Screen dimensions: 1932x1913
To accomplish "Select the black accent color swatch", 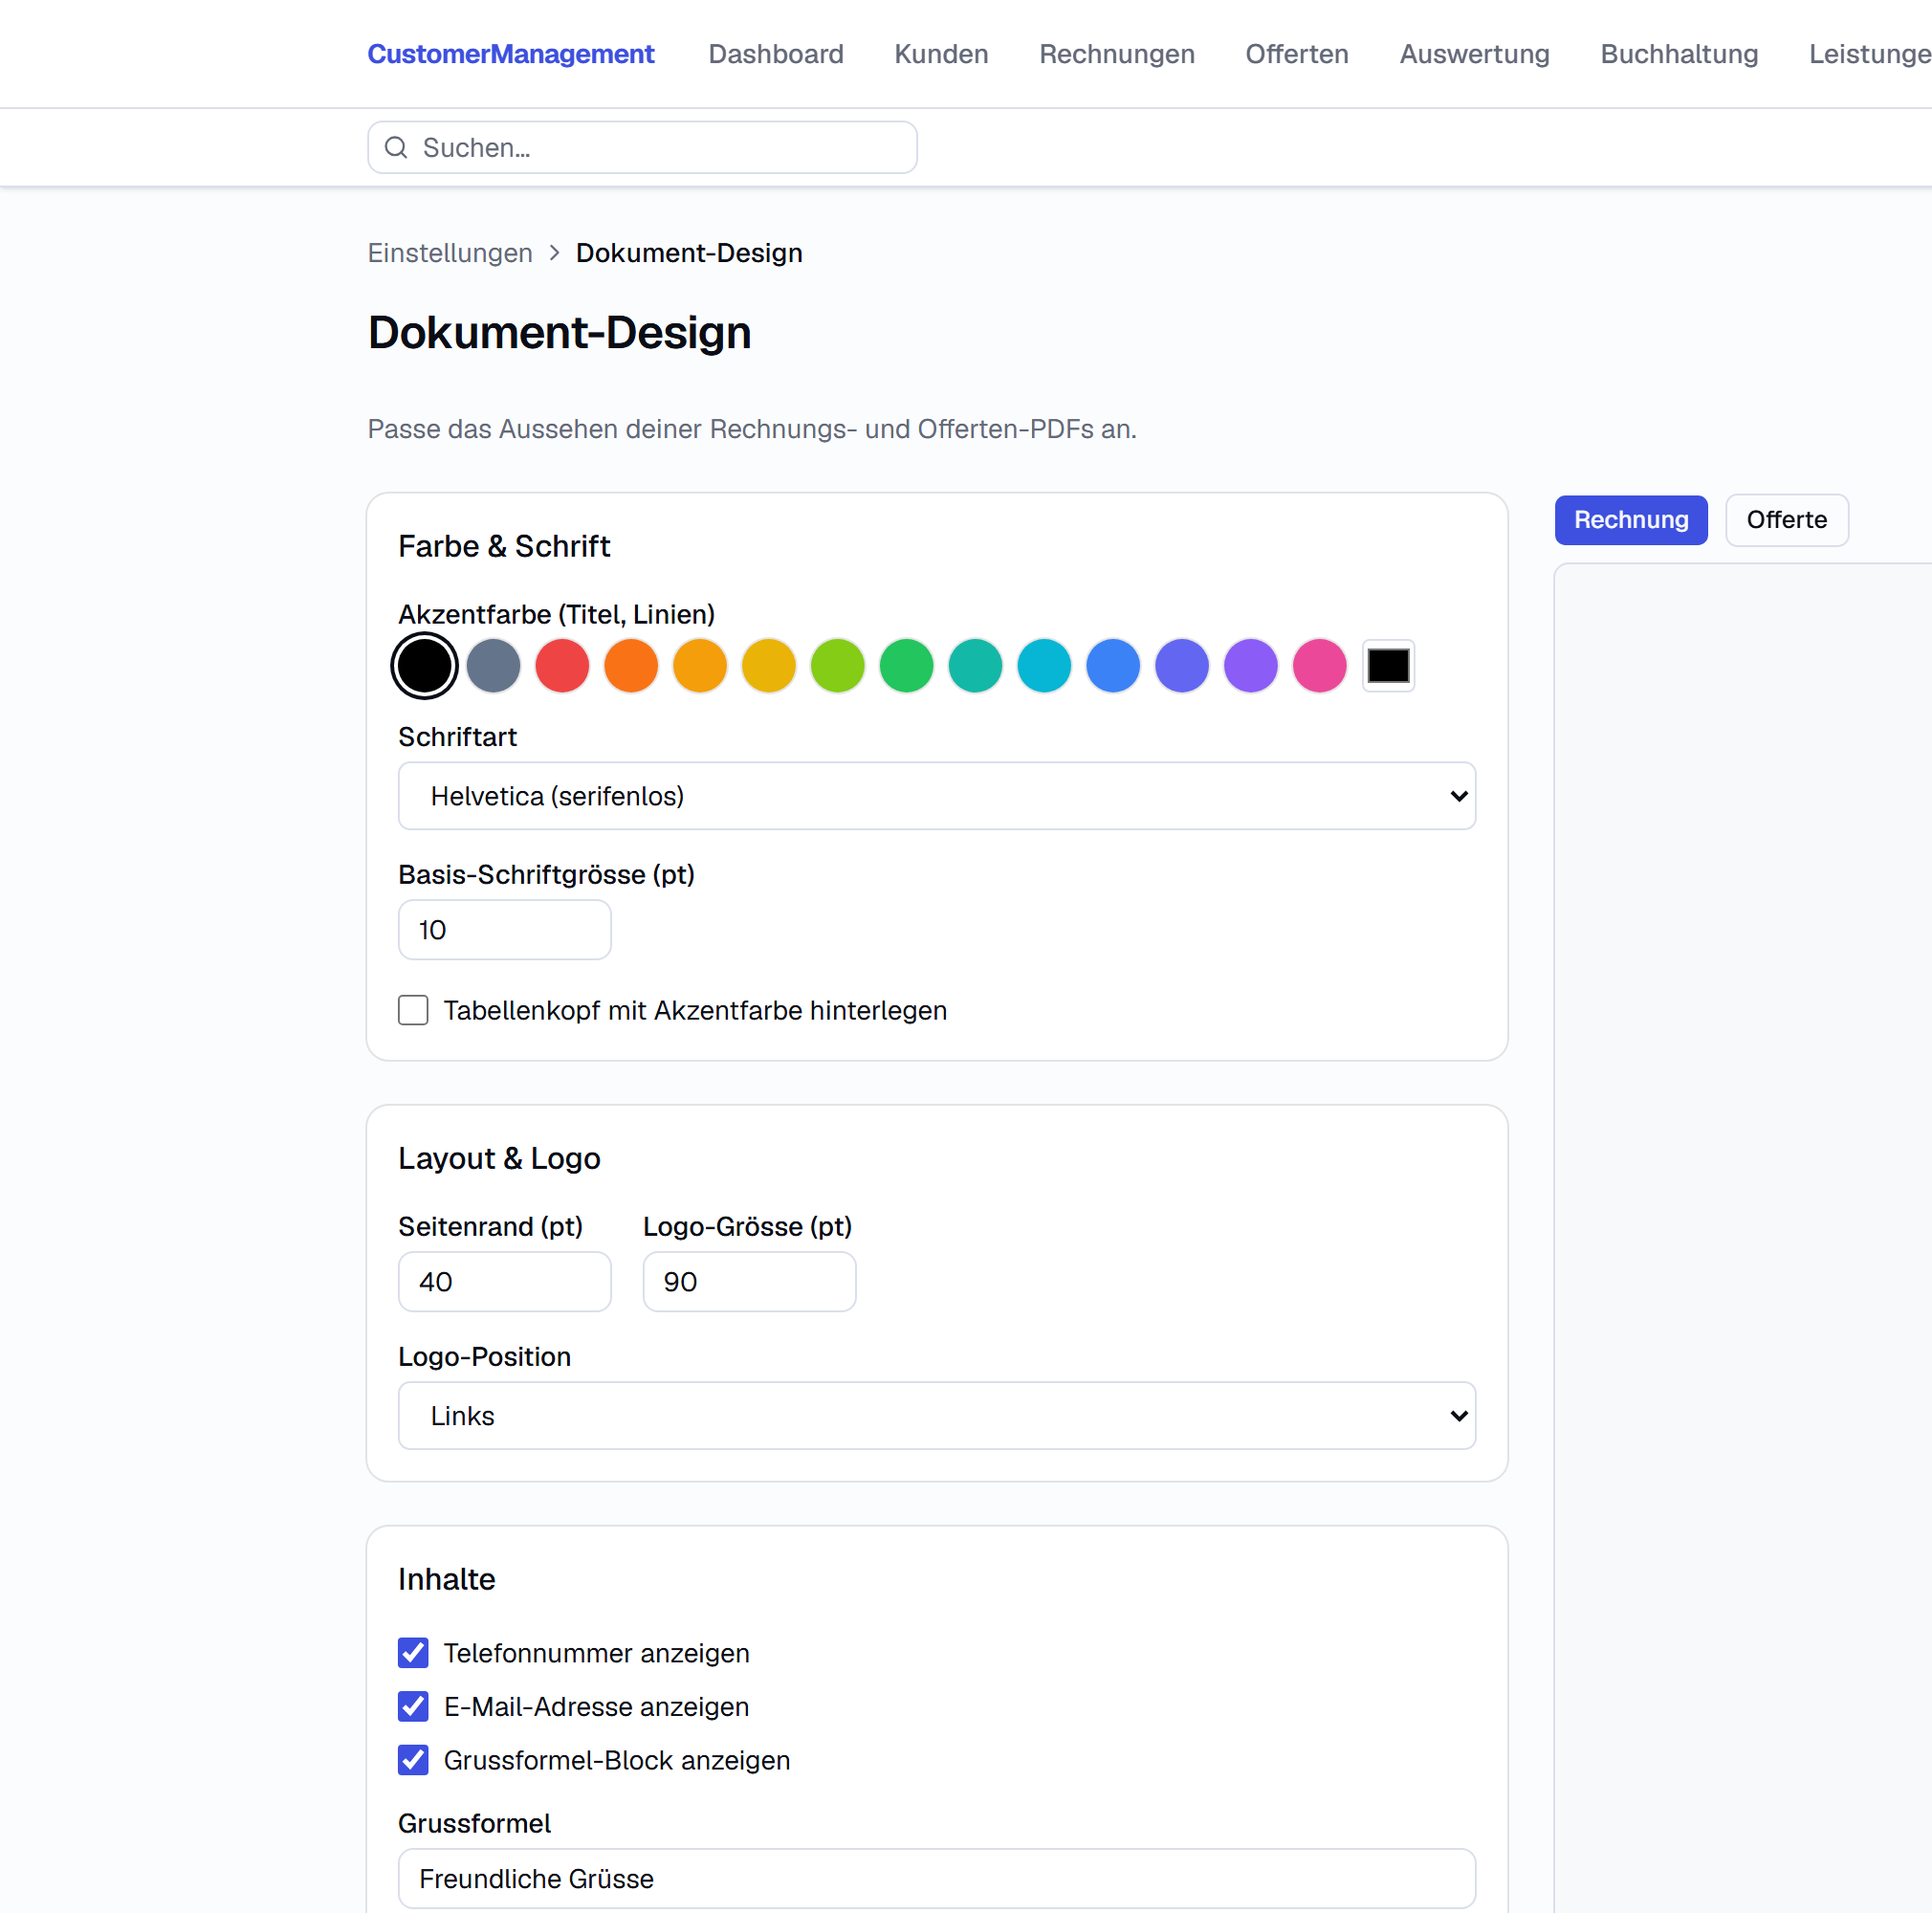I will tap(424, 665).
